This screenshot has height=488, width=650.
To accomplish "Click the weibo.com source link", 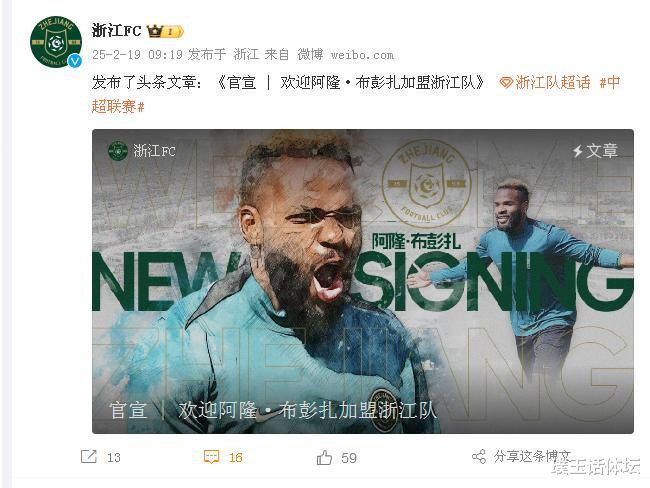I will pos(362,55).
